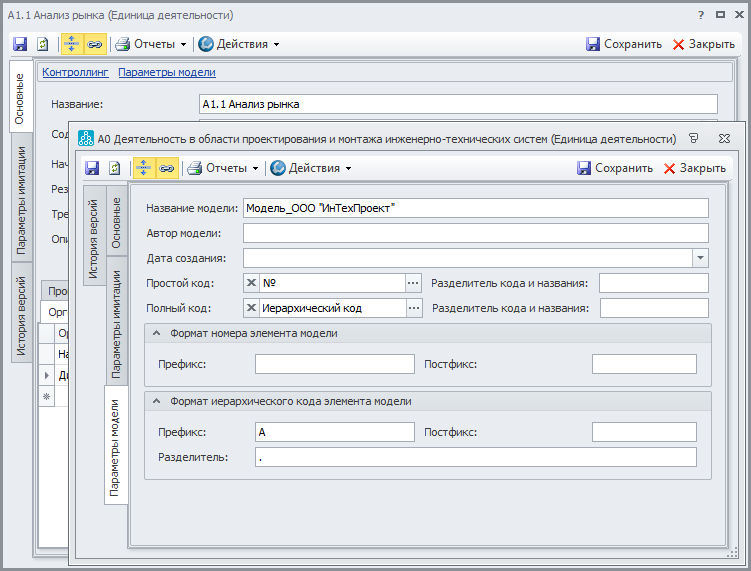Clear the Полный код field with X
Screen dimensions: 751x571
[x=251, y=308]
